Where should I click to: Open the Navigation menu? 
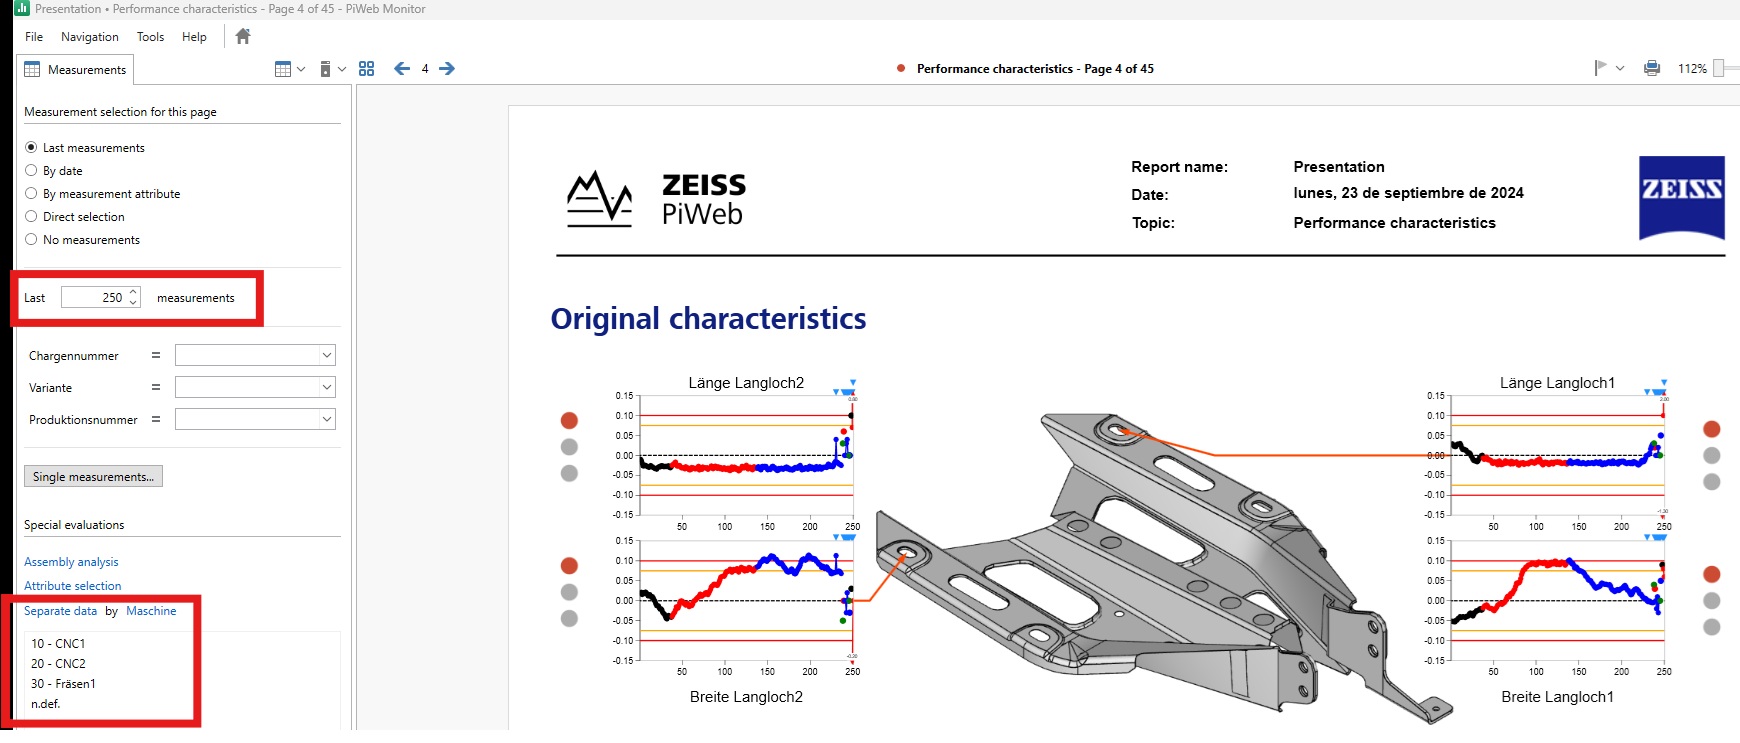click(89, 37)
